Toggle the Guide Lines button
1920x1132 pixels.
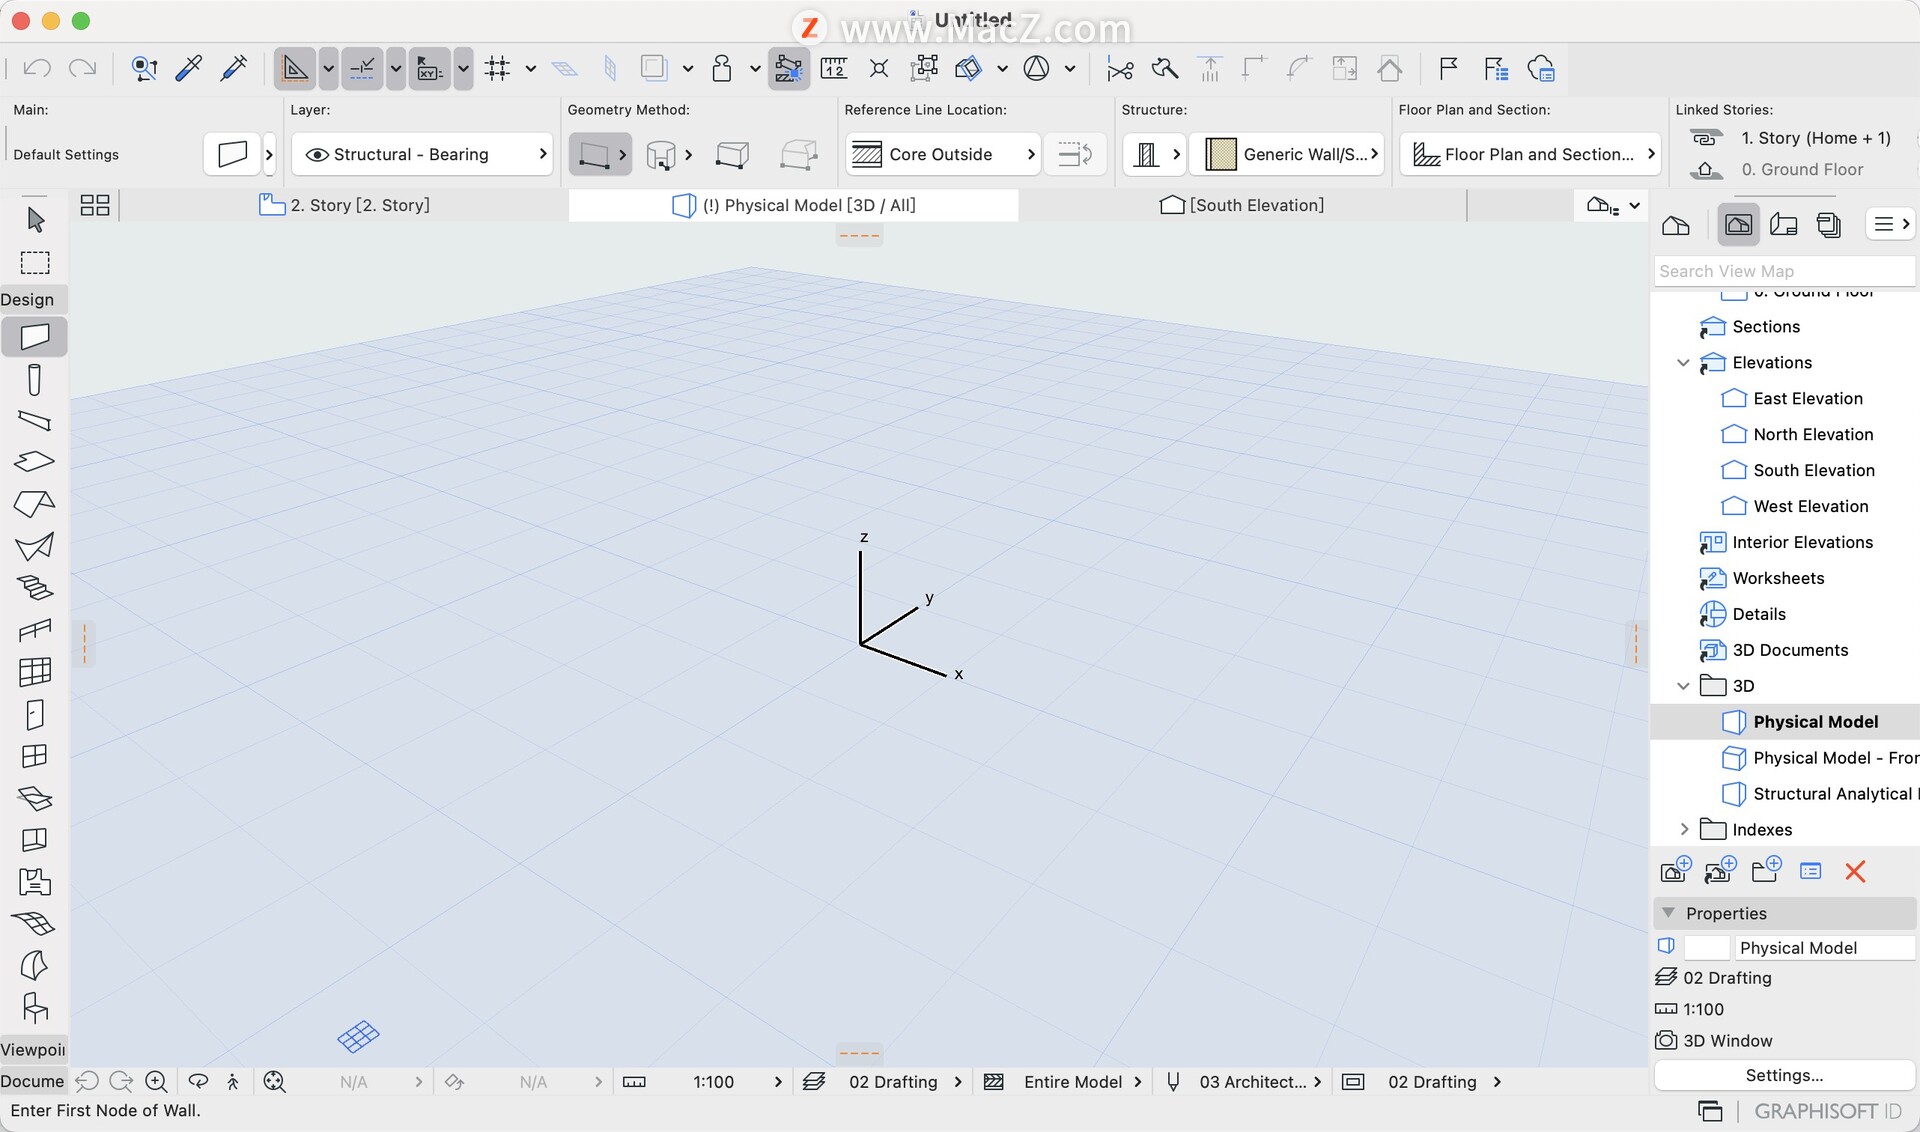(295, 68)
